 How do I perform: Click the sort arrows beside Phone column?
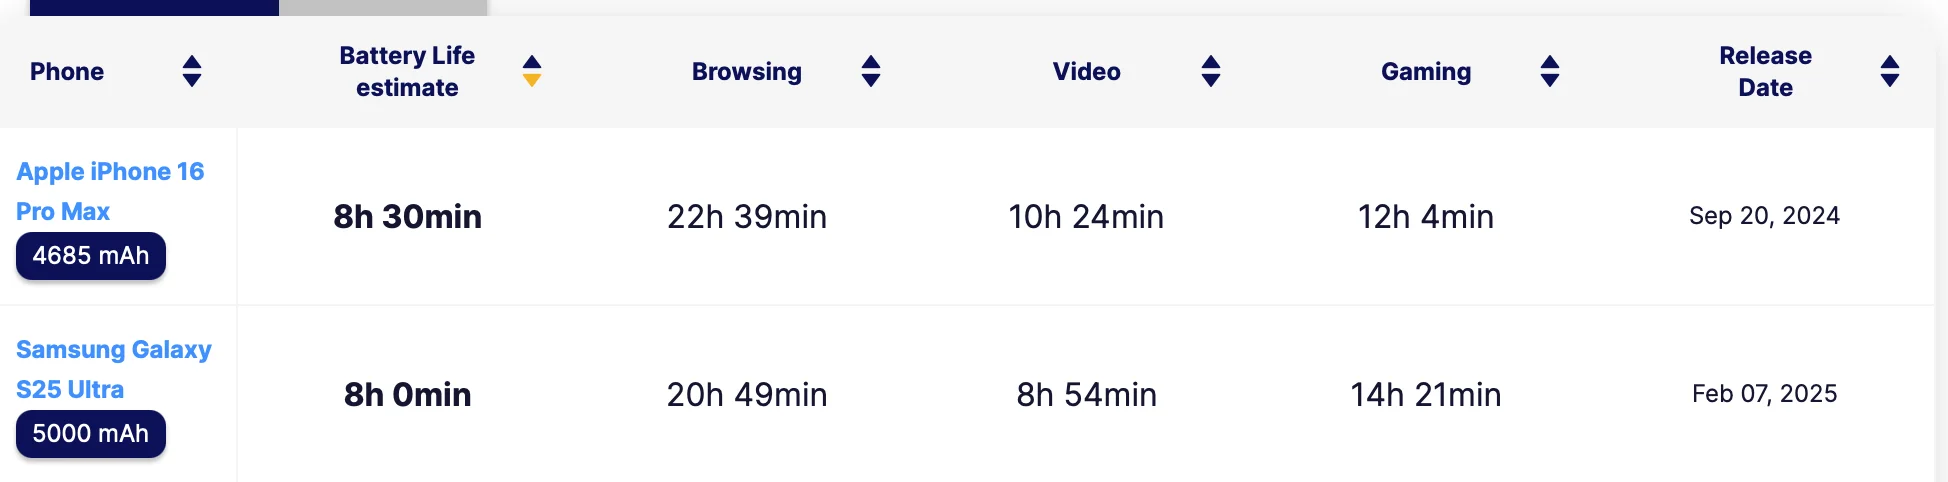coord(192,71)
